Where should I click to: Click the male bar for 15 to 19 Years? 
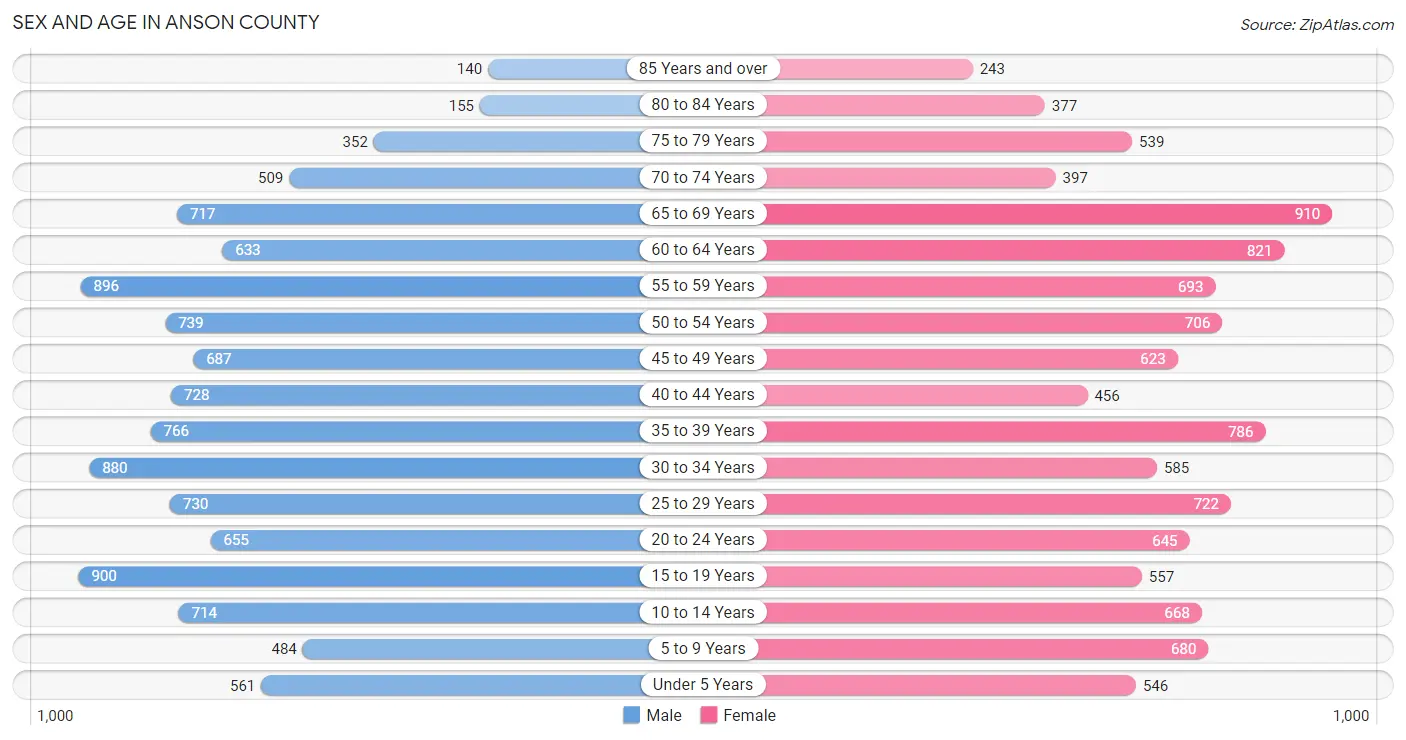[392, 576]
